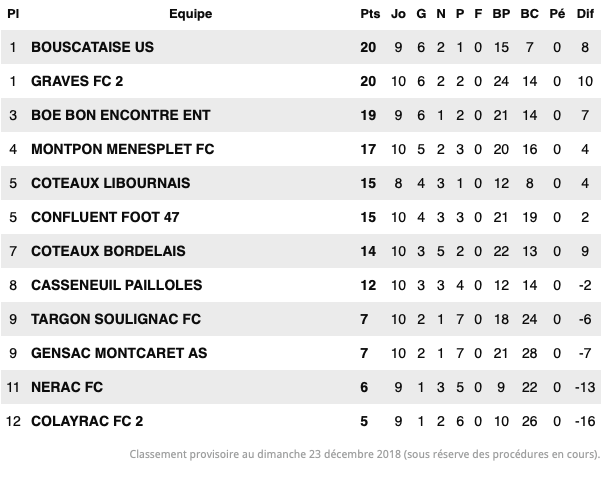
Task: Open NERAC FC team entry
Action: tap(67, 387)
